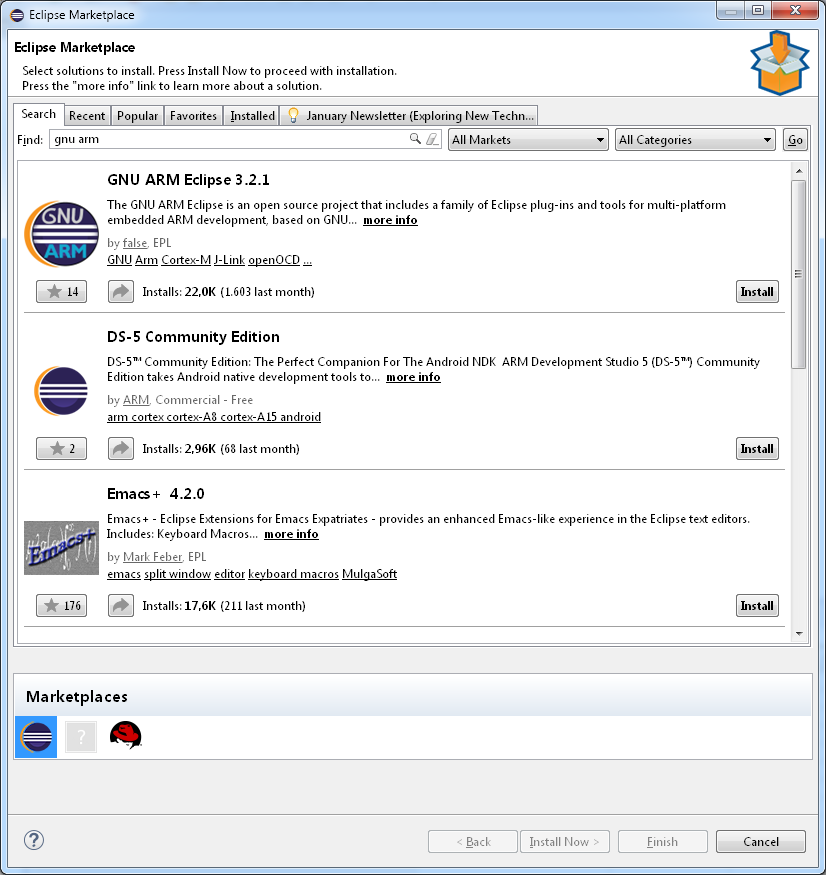Viewport: 826px width, 875px height.
Task: Clear the search text with eraser icon
Action: 432,140
